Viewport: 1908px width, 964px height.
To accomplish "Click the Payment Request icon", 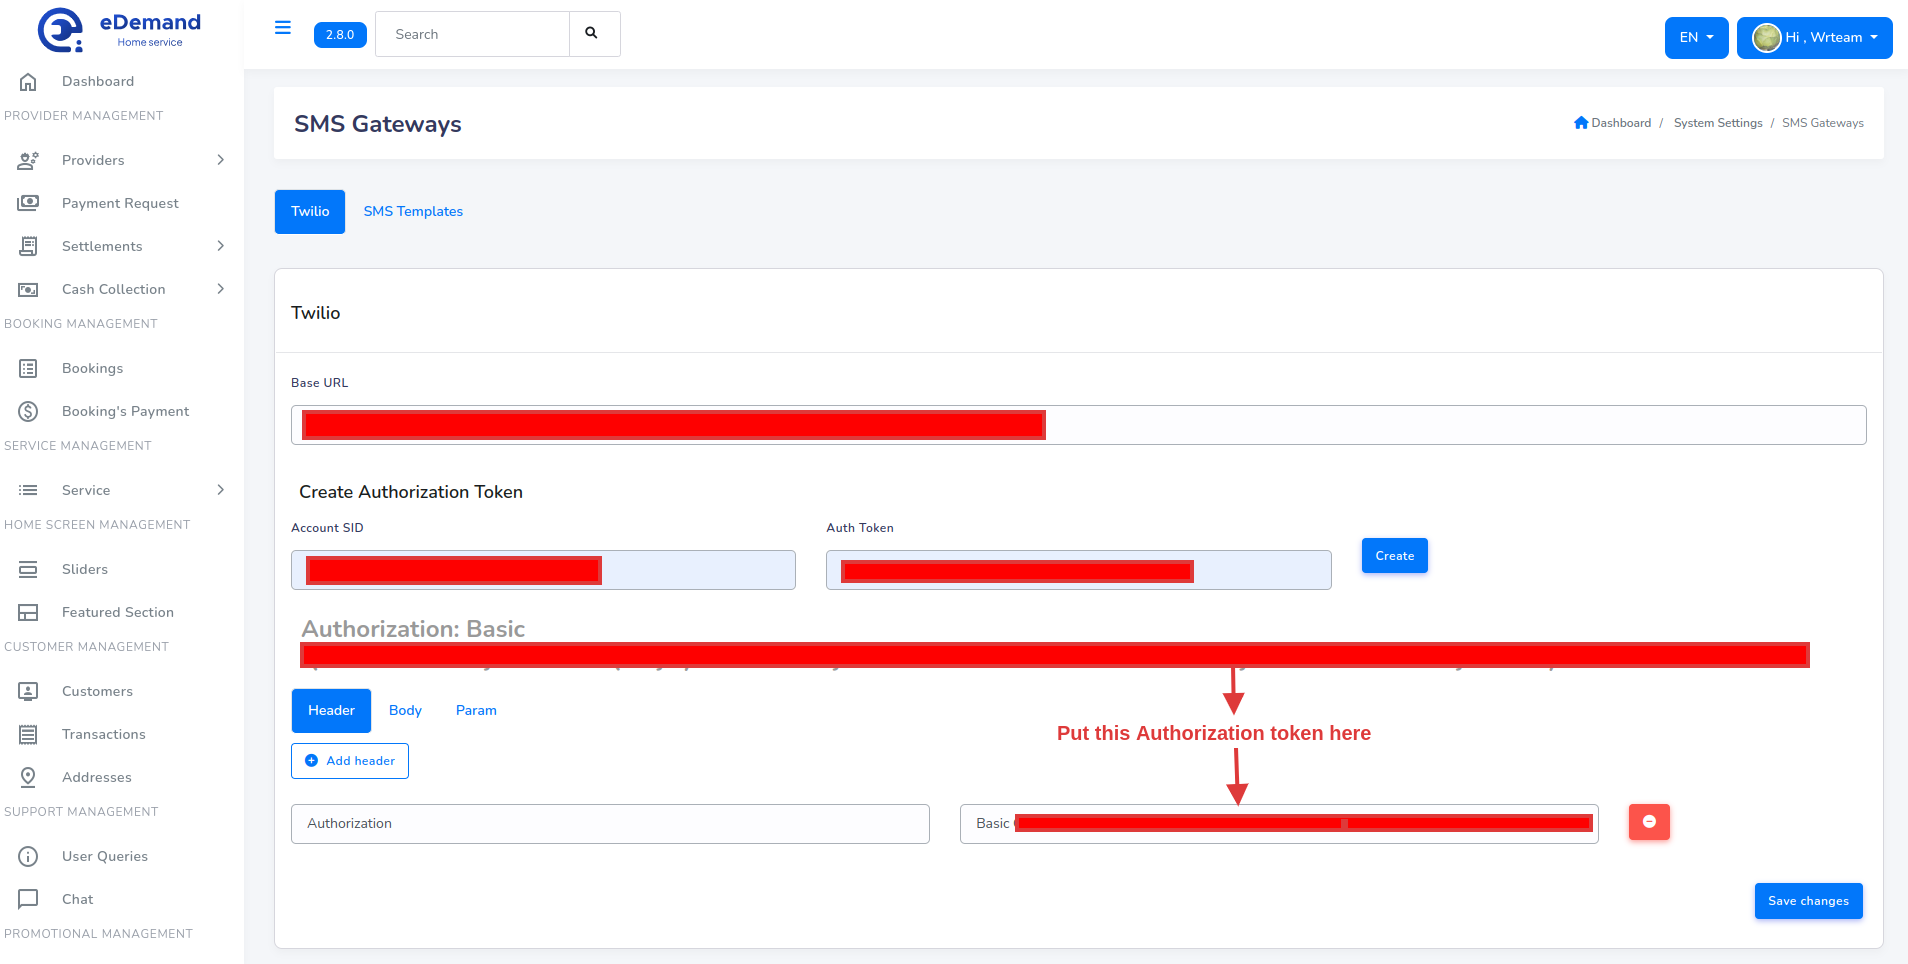I will tap(28, 203).
